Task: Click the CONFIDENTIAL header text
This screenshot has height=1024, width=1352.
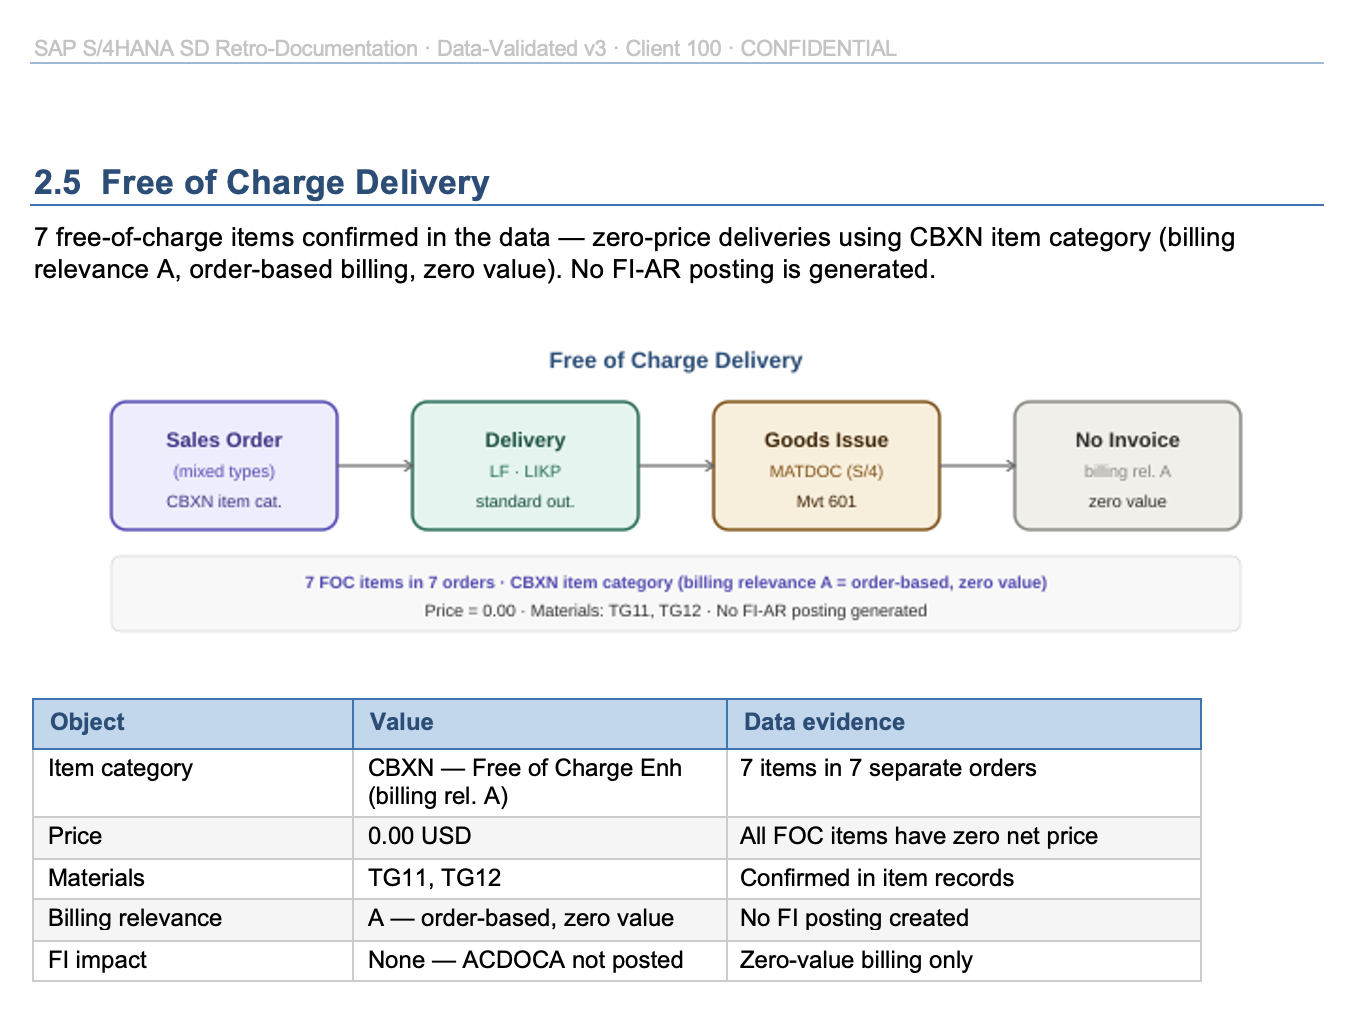Action: (816, 47)
